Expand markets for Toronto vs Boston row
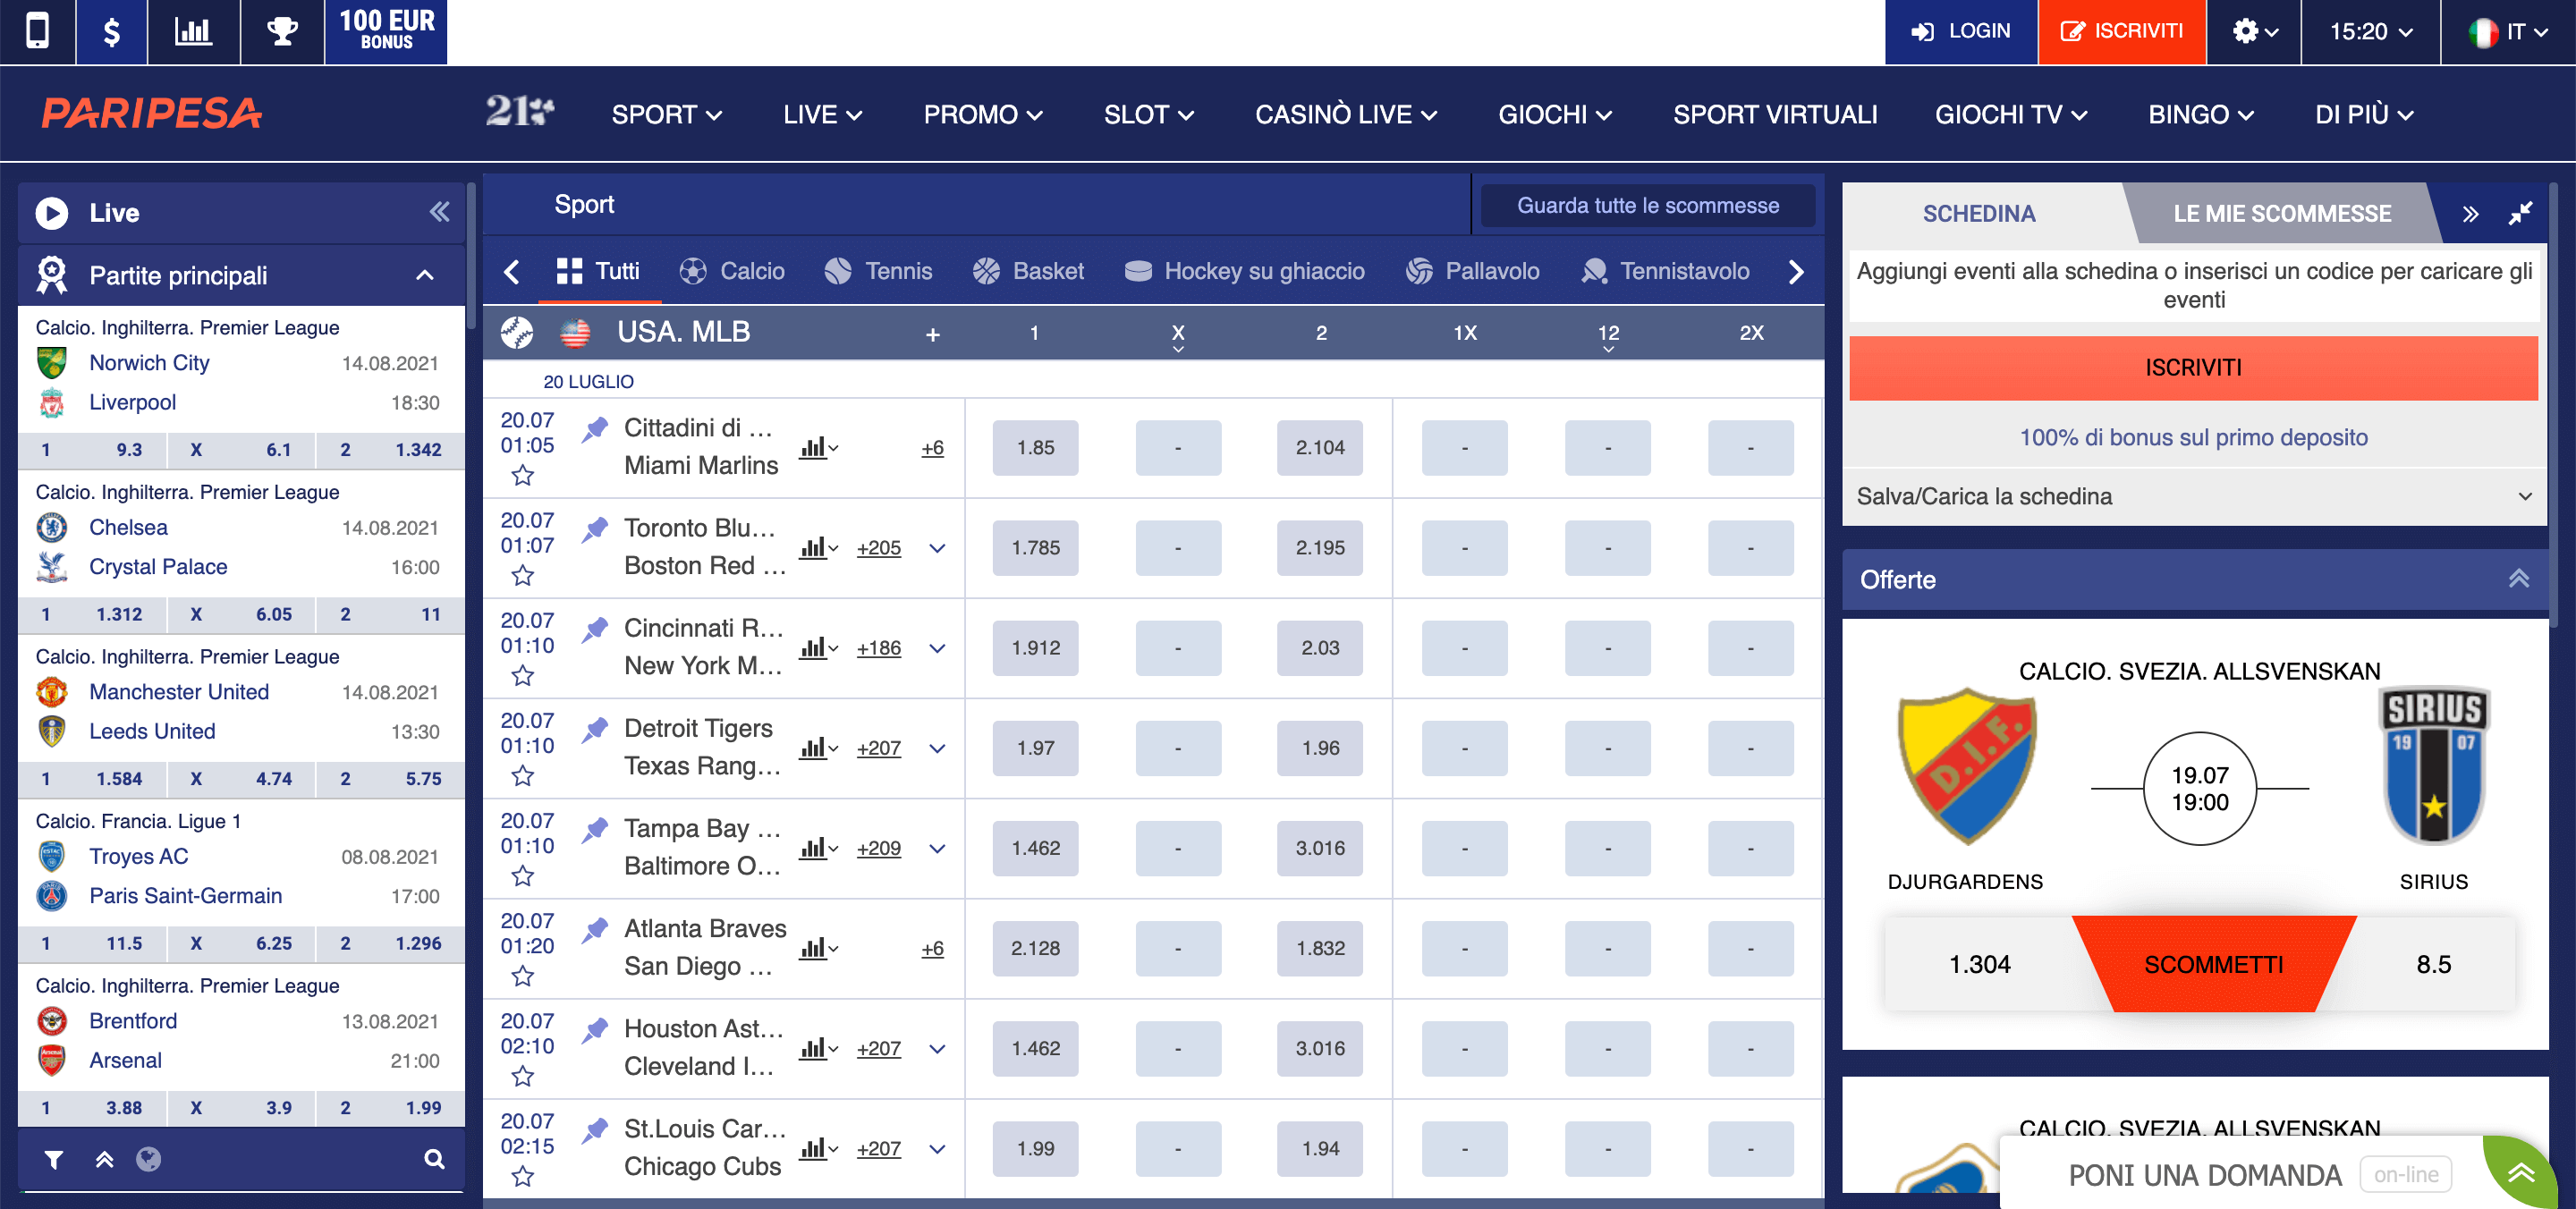Screen dimensions: 2576x1209 pyautogui.click(x=936, y=548)
